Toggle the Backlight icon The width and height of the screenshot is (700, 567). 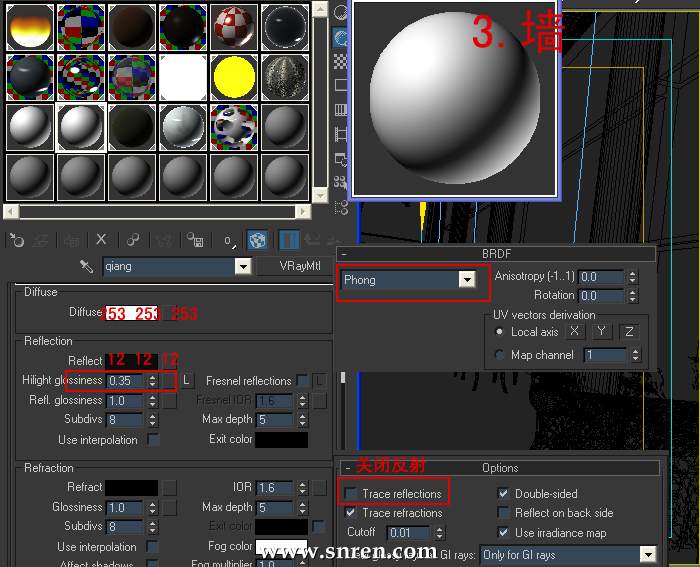click(341, 38)
